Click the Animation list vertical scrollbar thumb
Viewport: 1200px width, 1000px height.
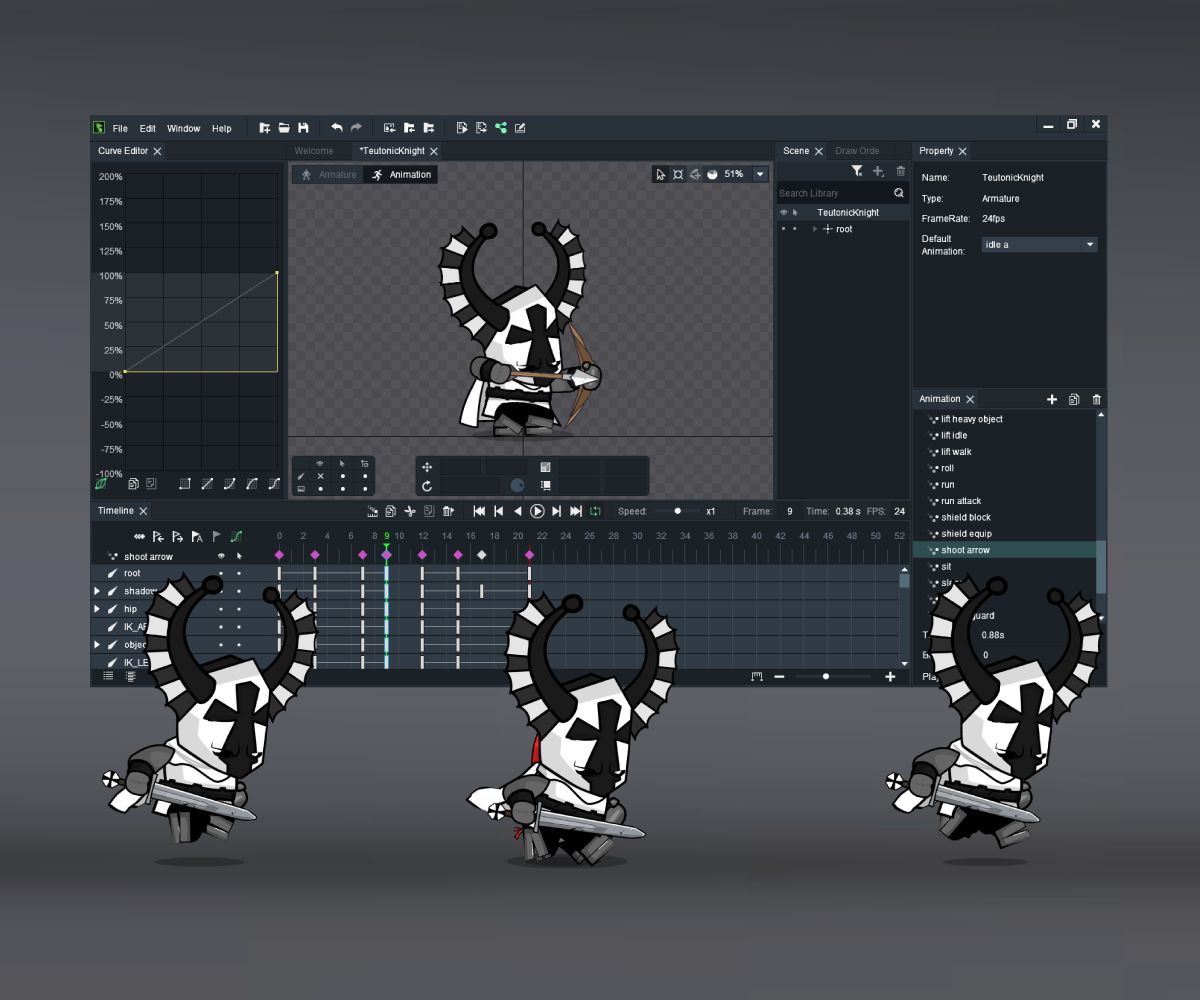(x=1101, y=566)
